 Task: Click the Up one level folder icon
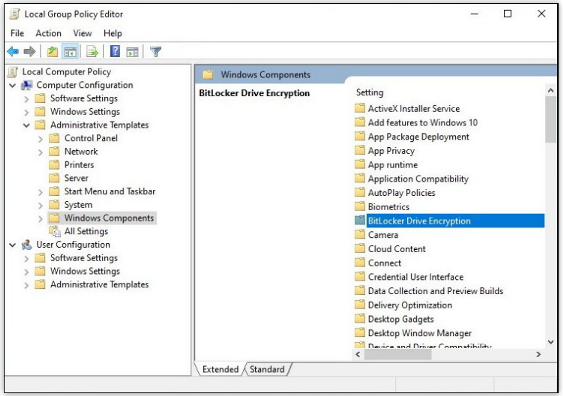(52, 52)
